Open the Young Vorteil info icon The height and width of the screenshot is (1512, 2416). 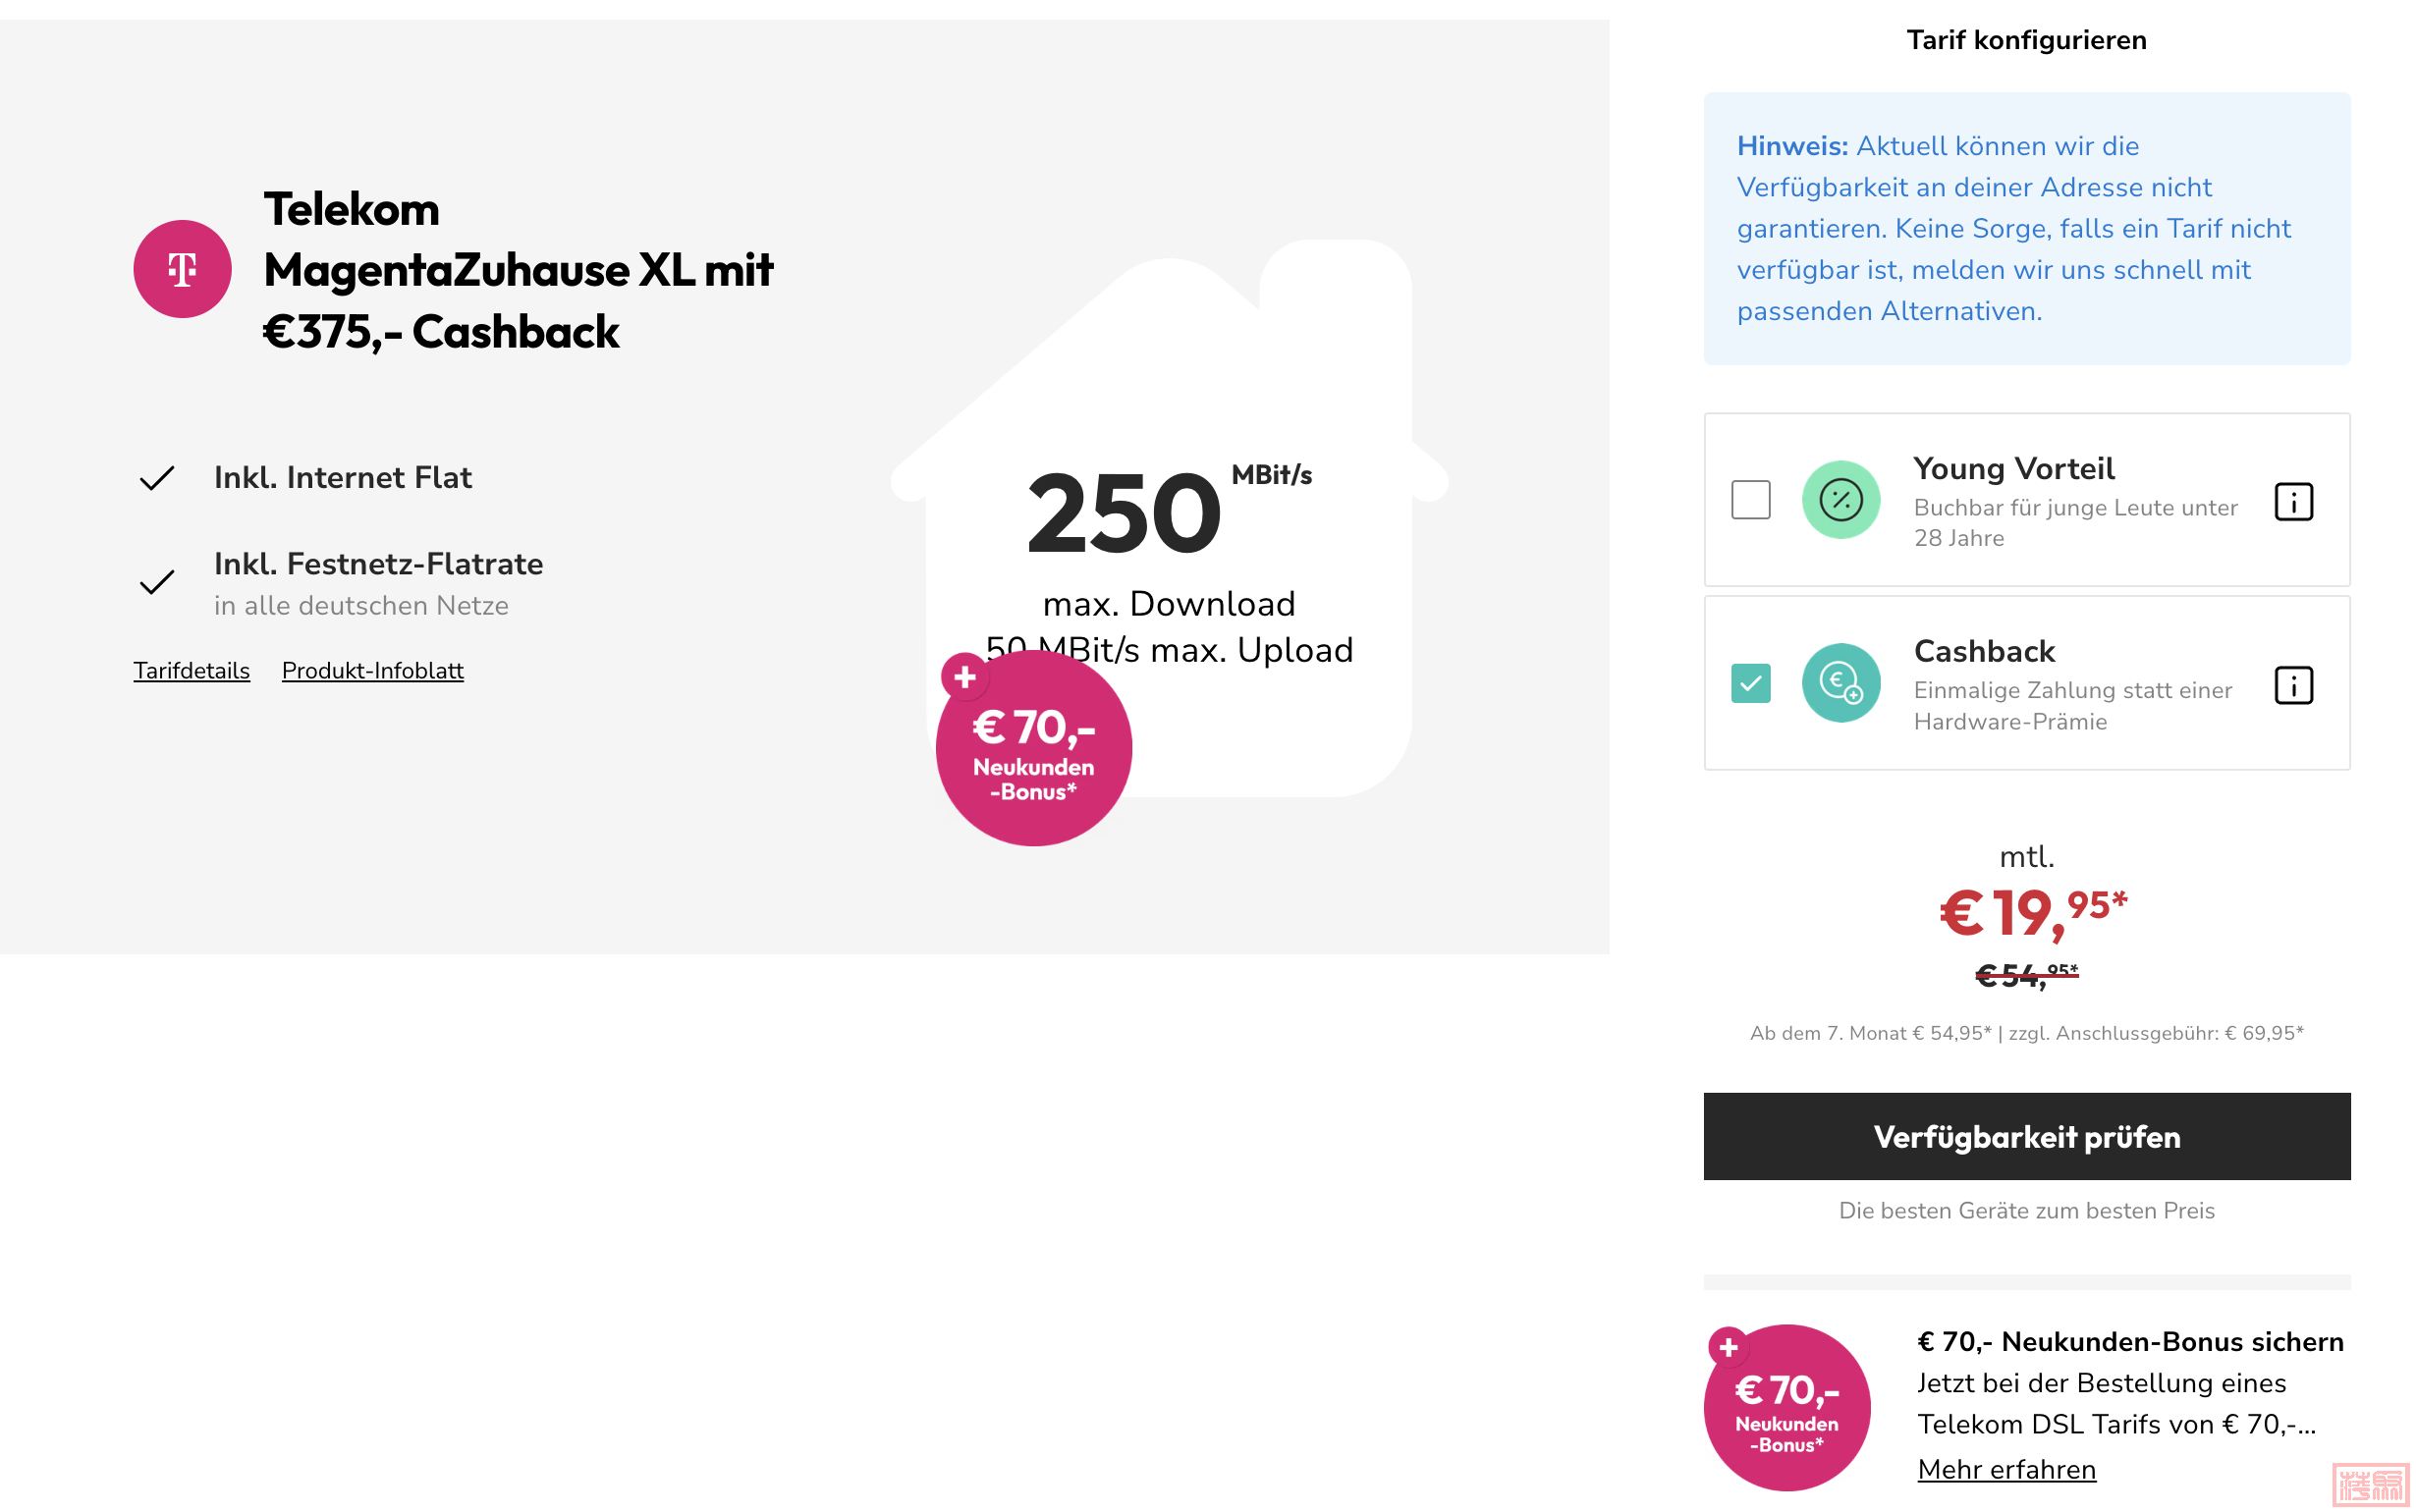[2292, 501]
